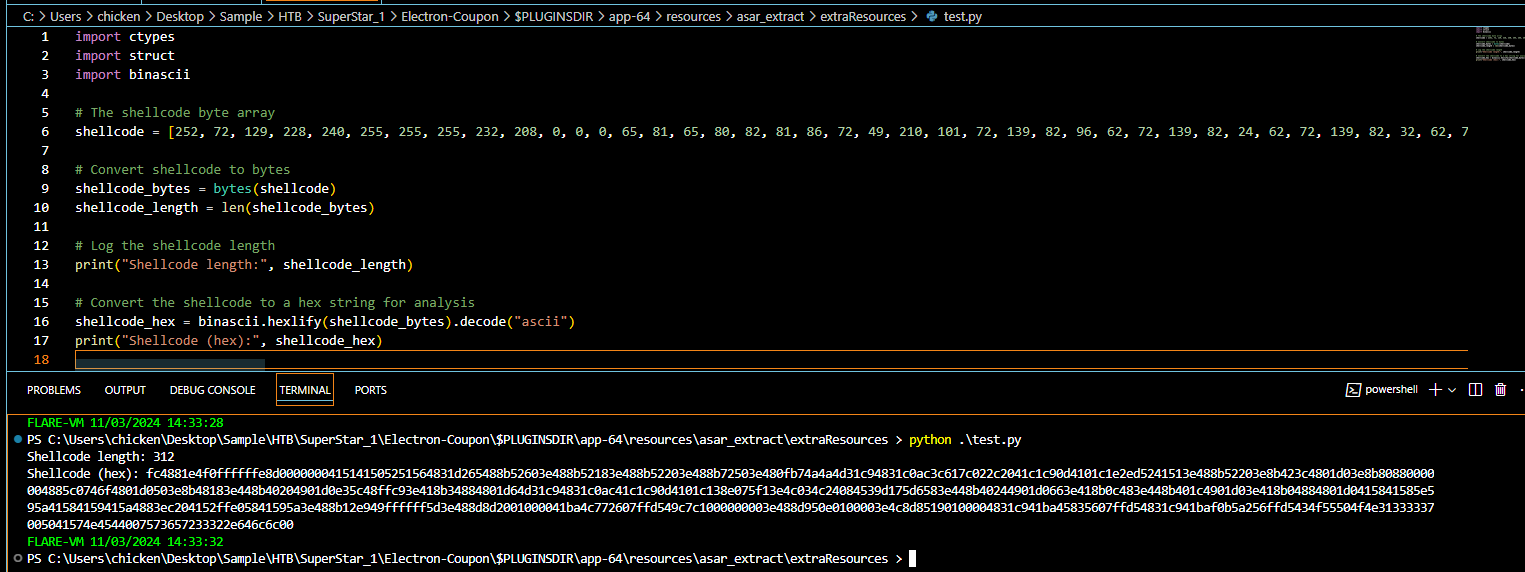Open the OUTPUT tab

(125, 390)
